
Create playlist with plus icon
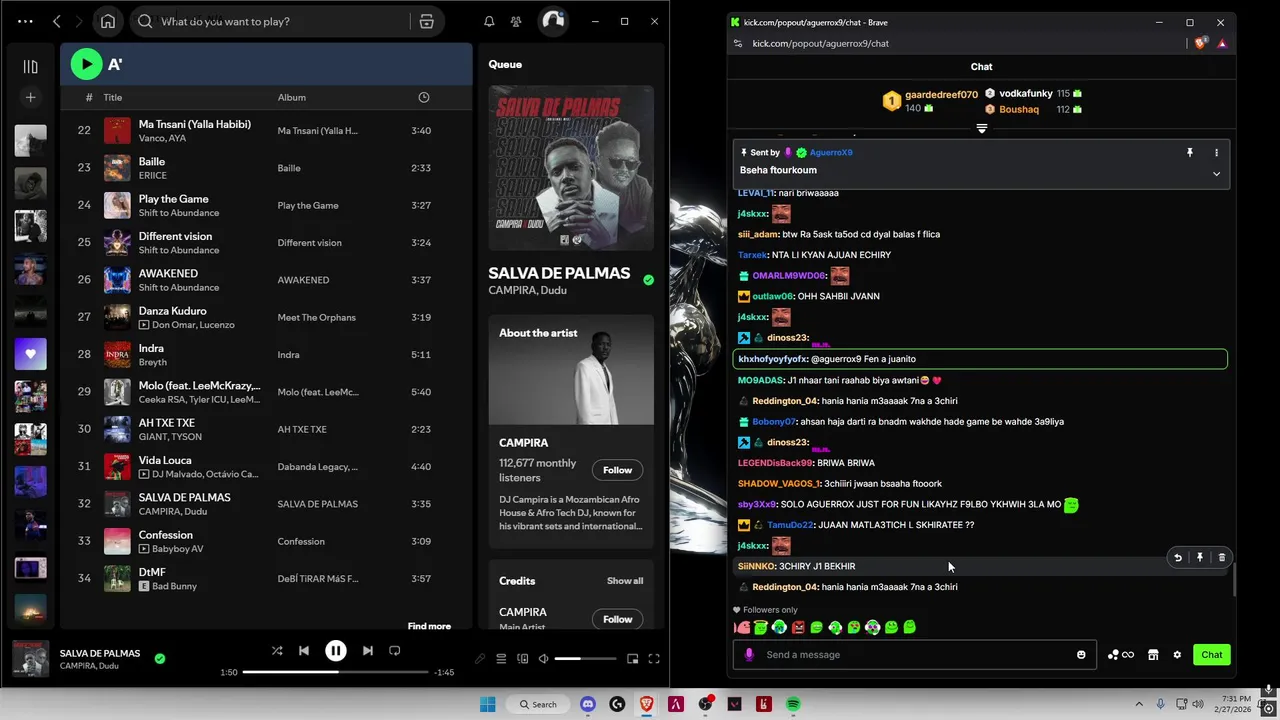[x=30, y=97]
